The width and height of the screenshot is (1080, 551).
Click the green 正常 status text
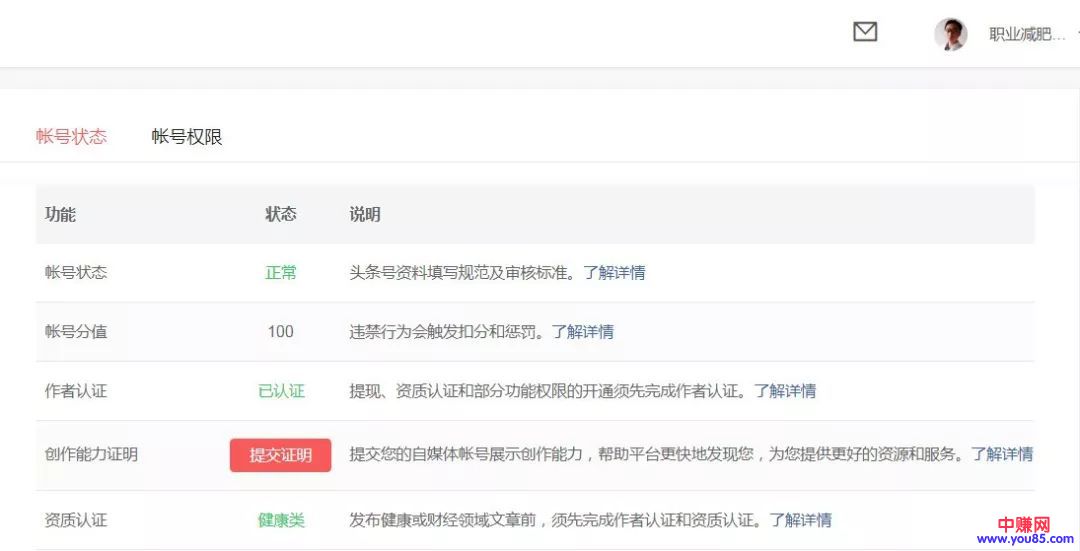281,273
